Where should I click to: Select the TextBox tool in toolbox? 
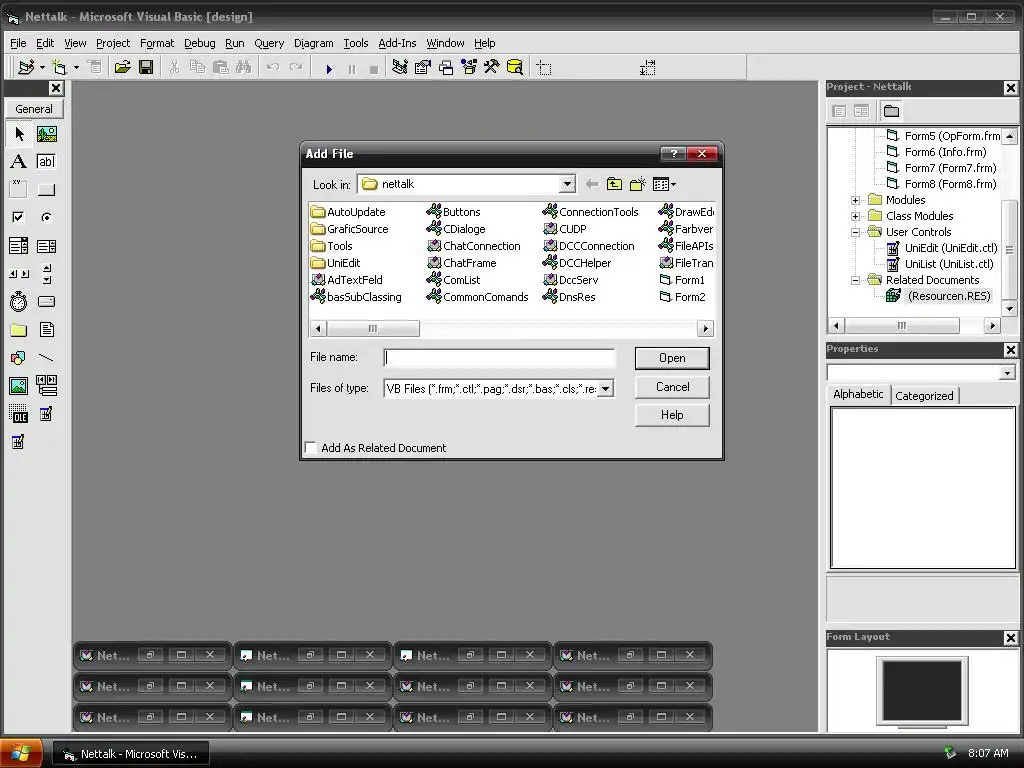coord(46,161)
